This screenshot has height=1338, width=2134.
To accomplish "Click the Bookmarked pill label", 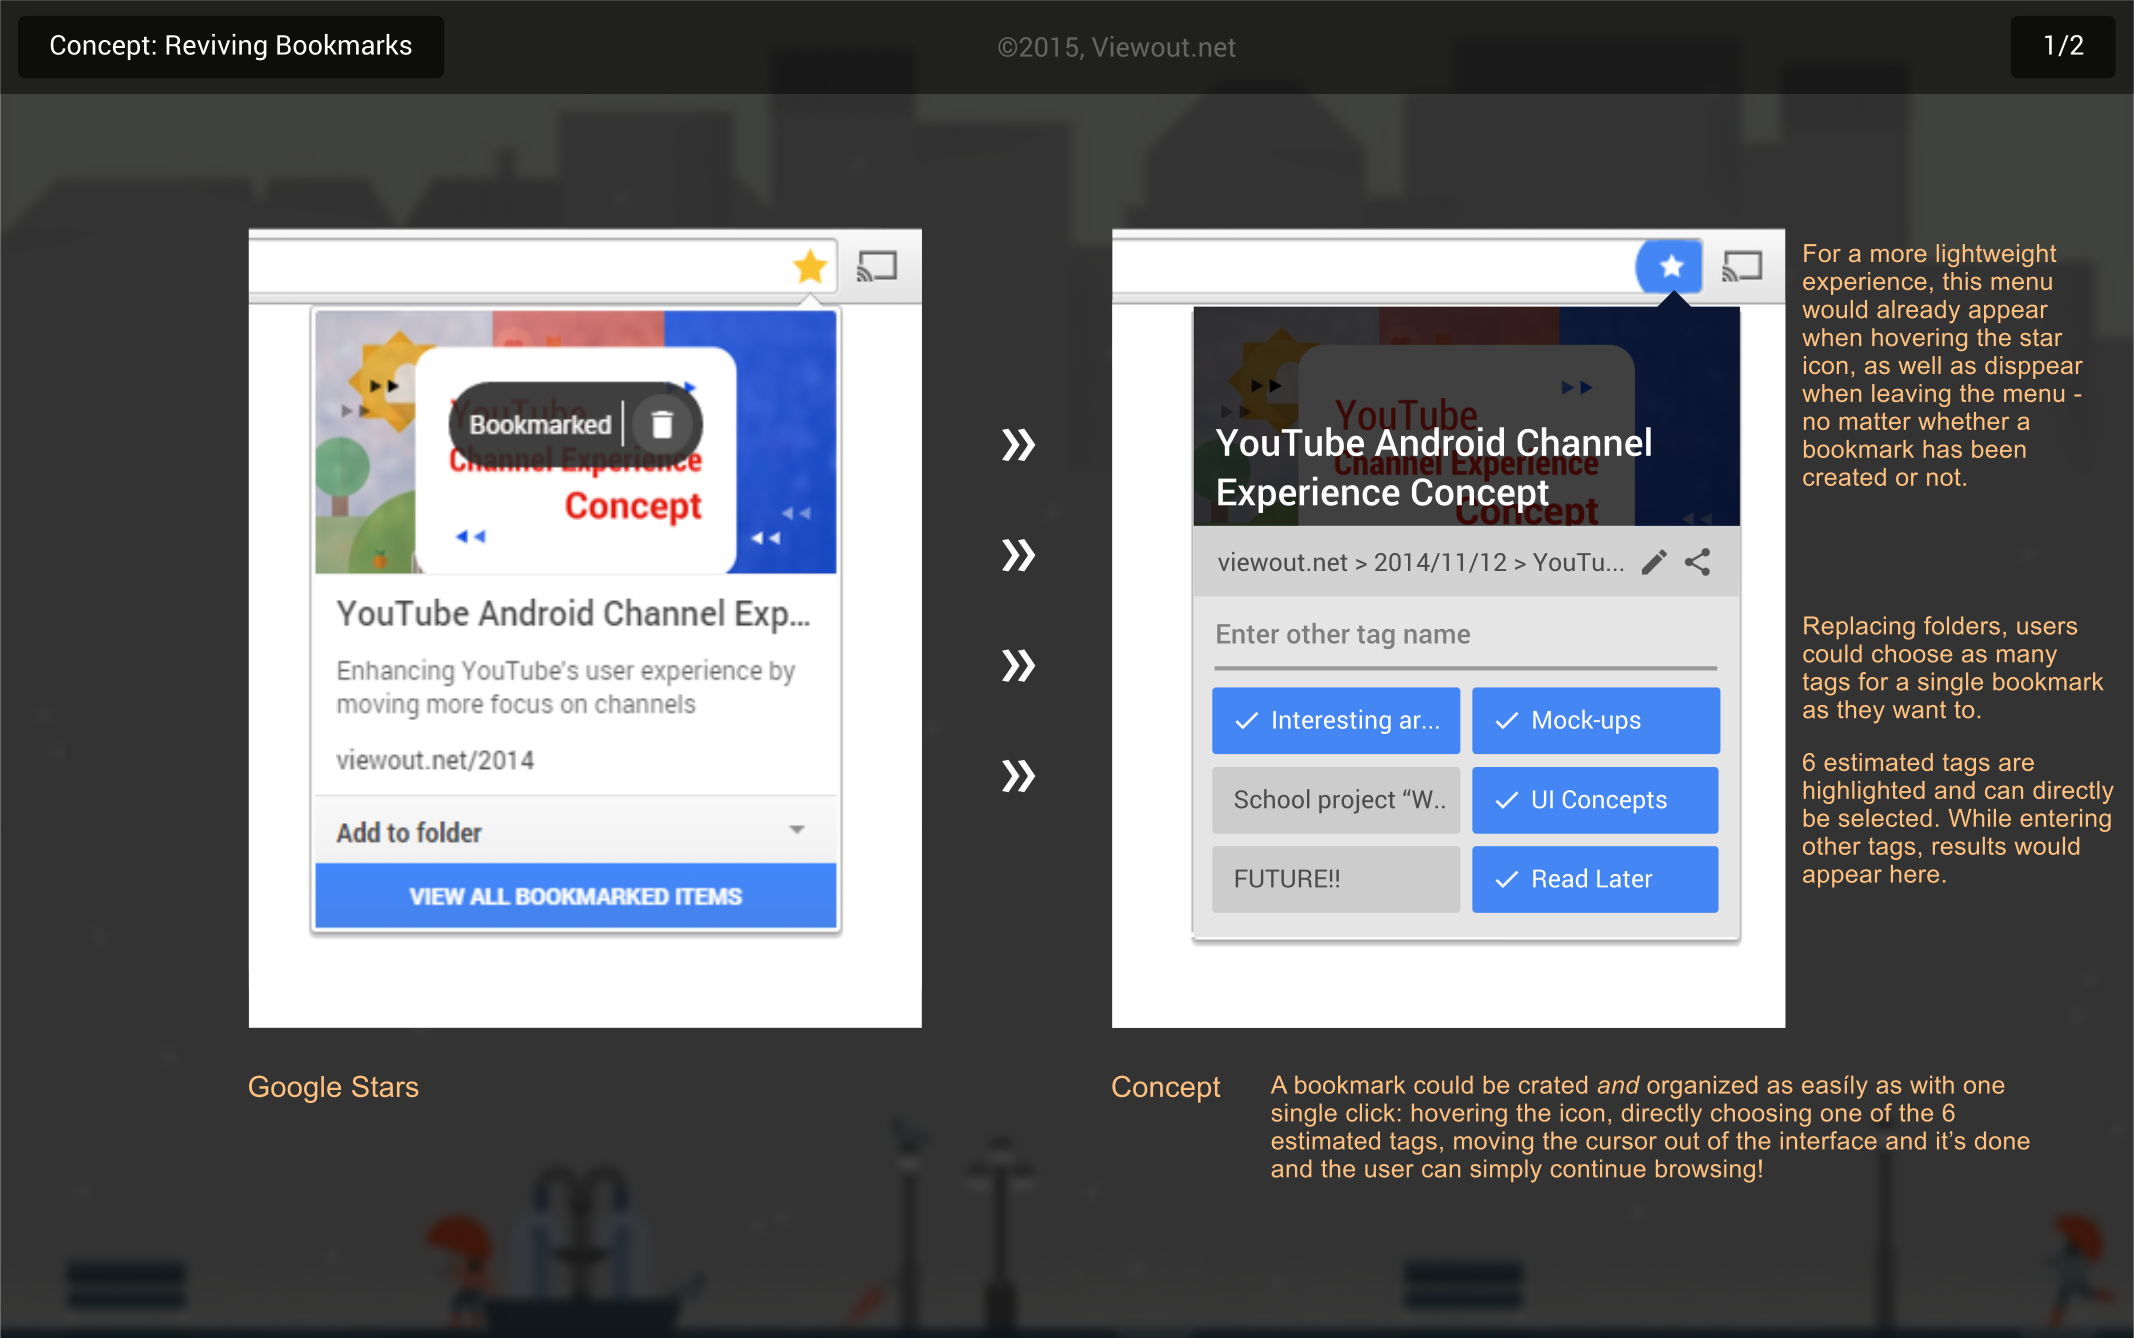I will pyautogui.click(x=540, y=425).
